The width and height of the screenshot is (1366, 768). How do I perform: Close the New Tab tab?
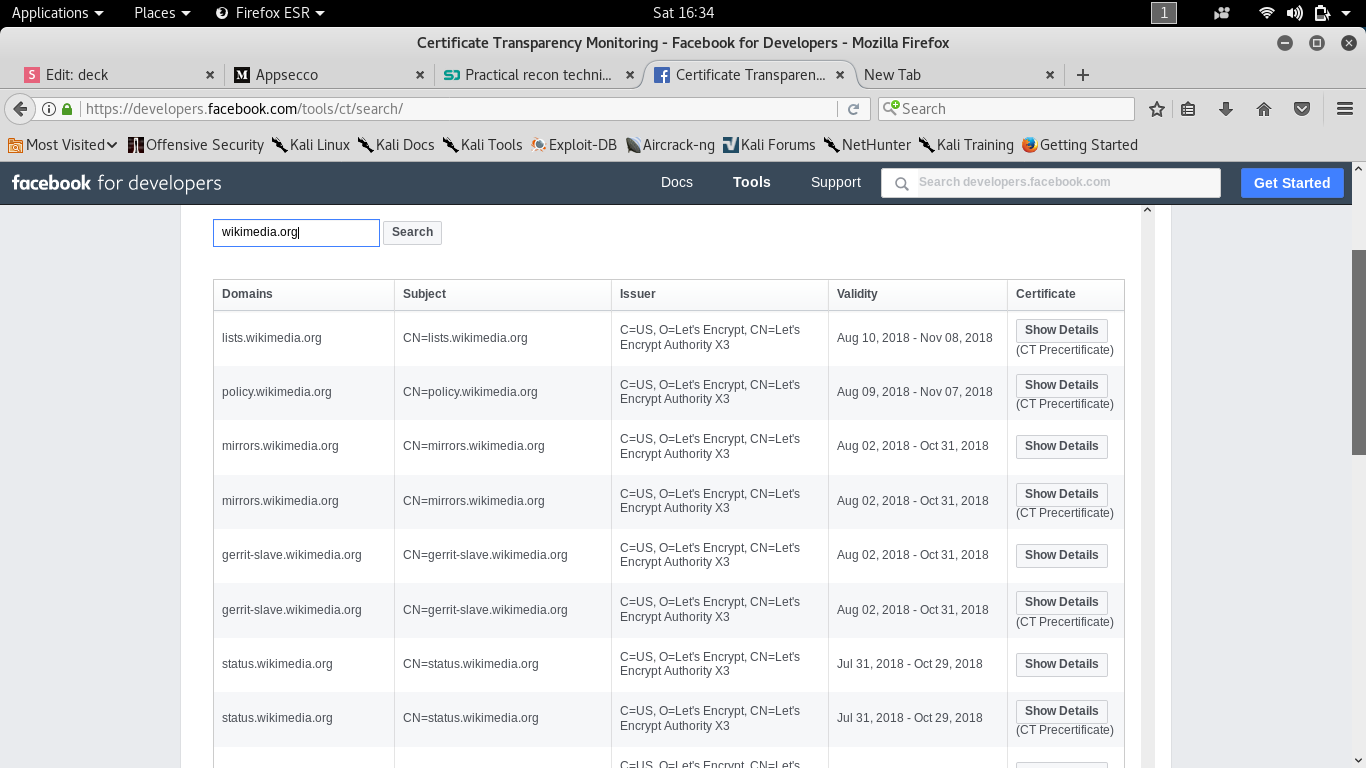1050,75
